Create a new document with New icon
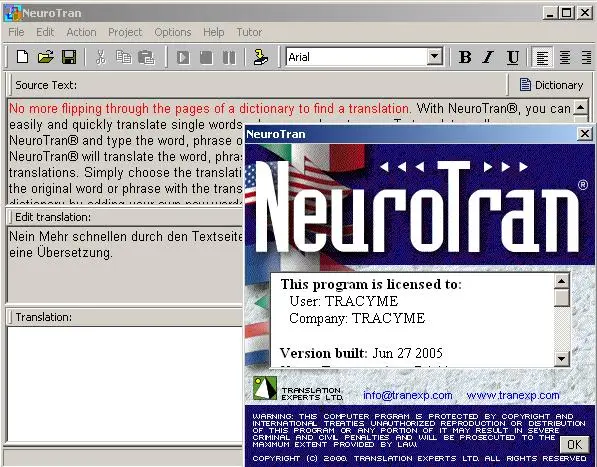 pyautogui.click(x=22, y=57)
